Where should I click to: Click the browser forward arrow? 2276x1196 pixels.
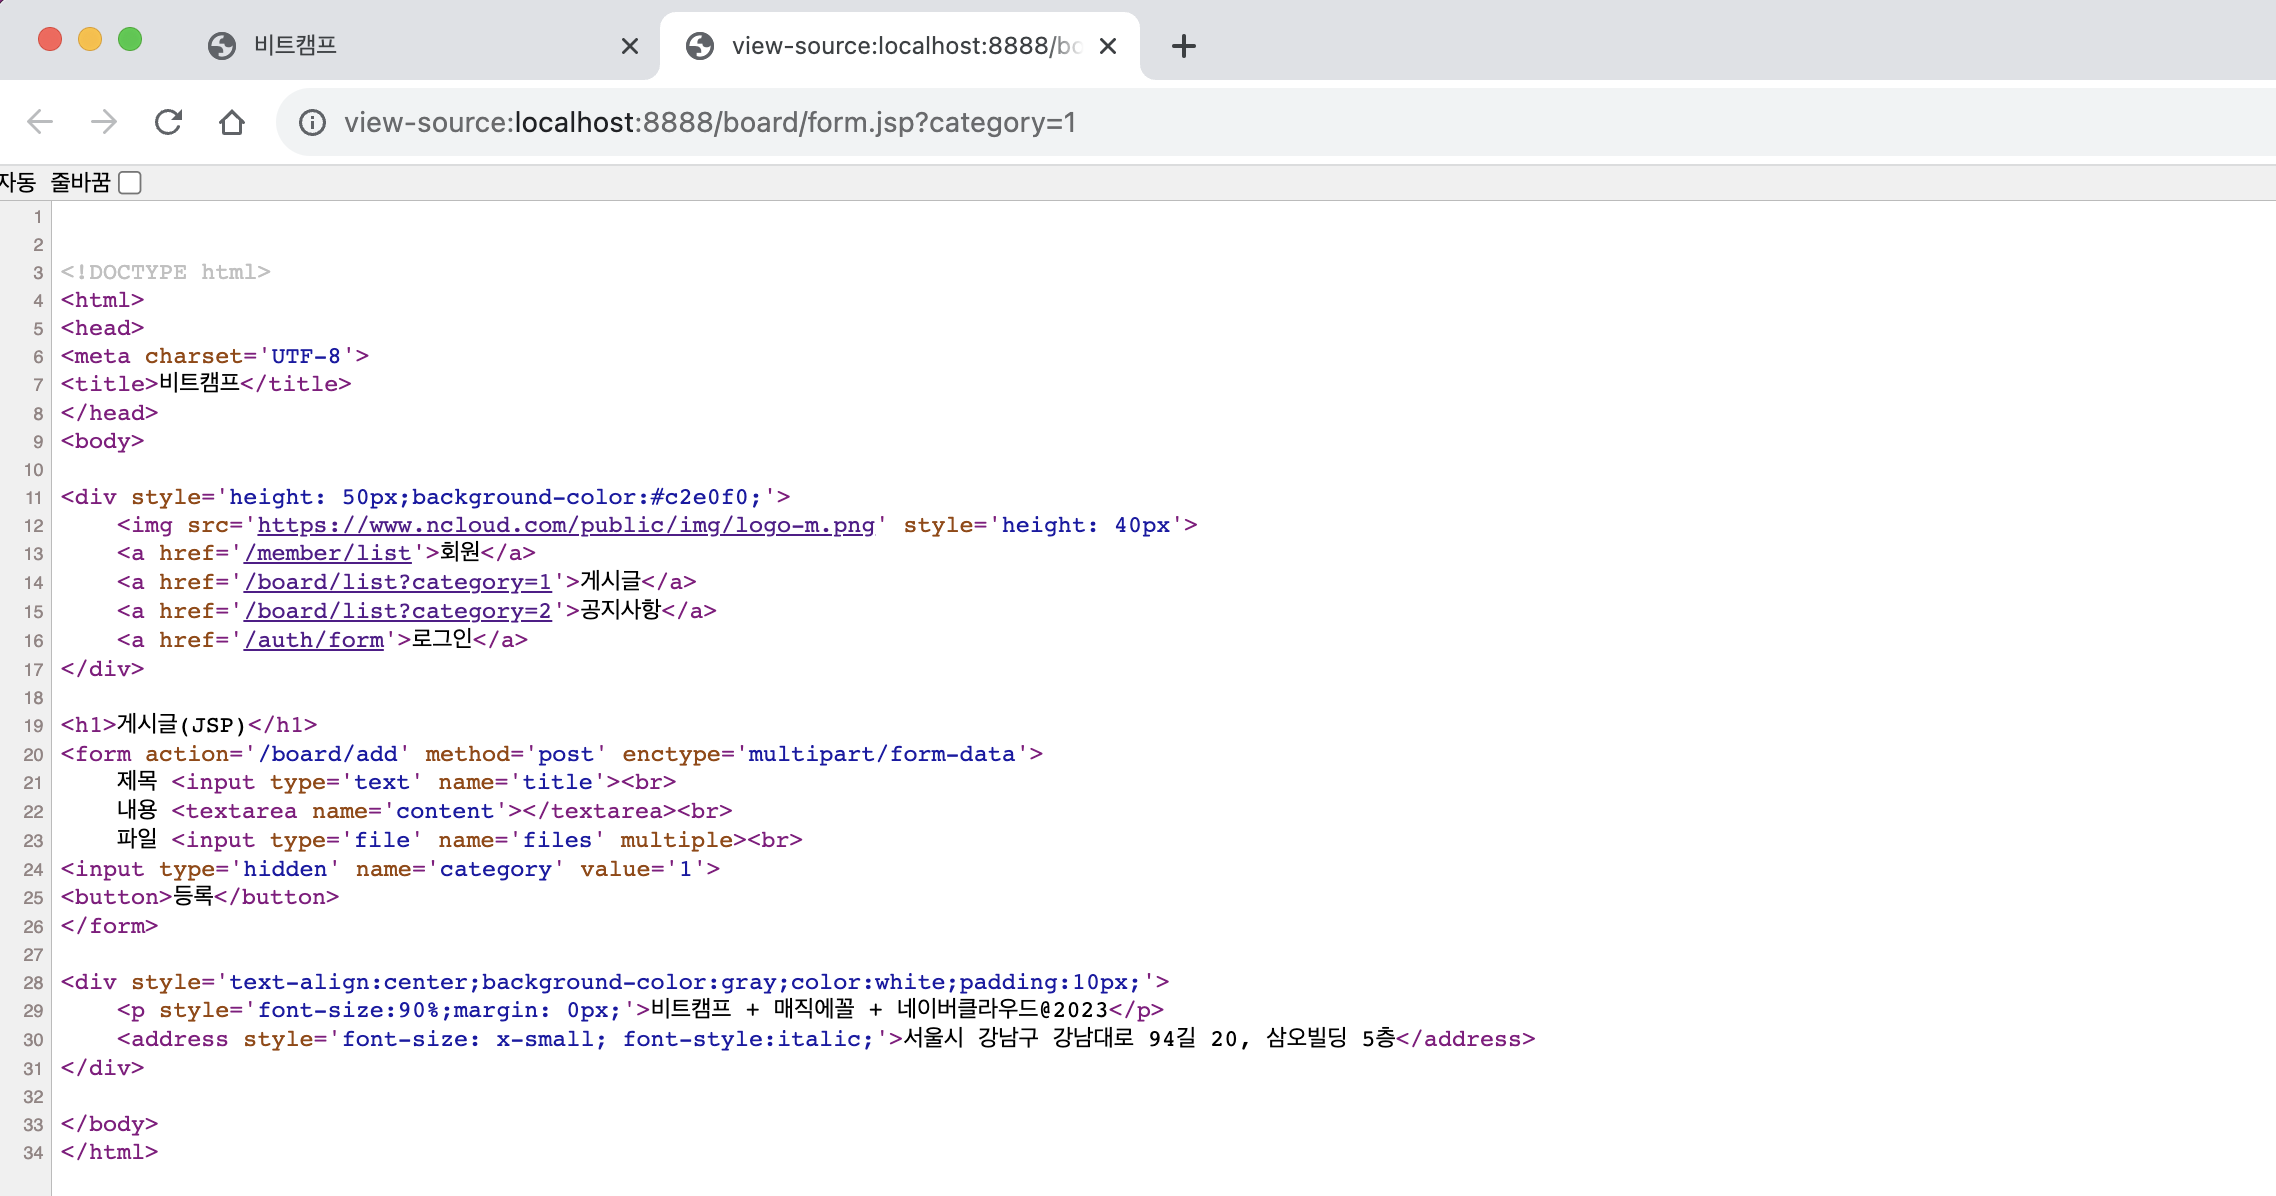point(104,122)
